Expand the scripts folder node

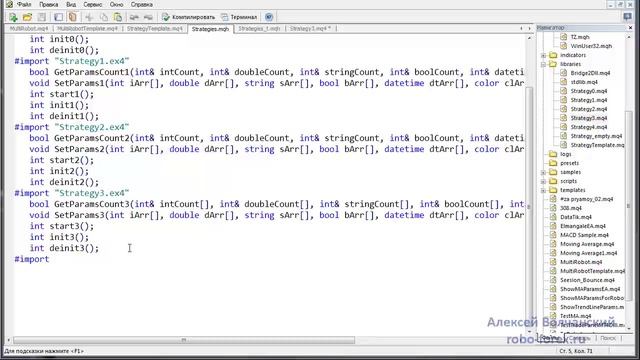(543, 182)
